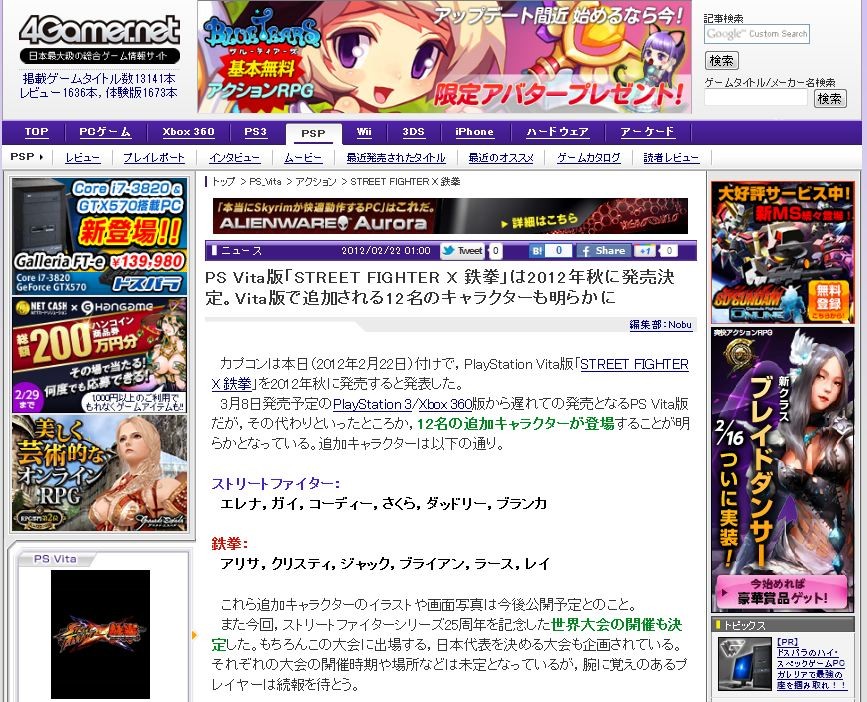
Task: Click the STREET FIGHTER X 鉄拳 breadcrumb
Action: tap(405, 181)
